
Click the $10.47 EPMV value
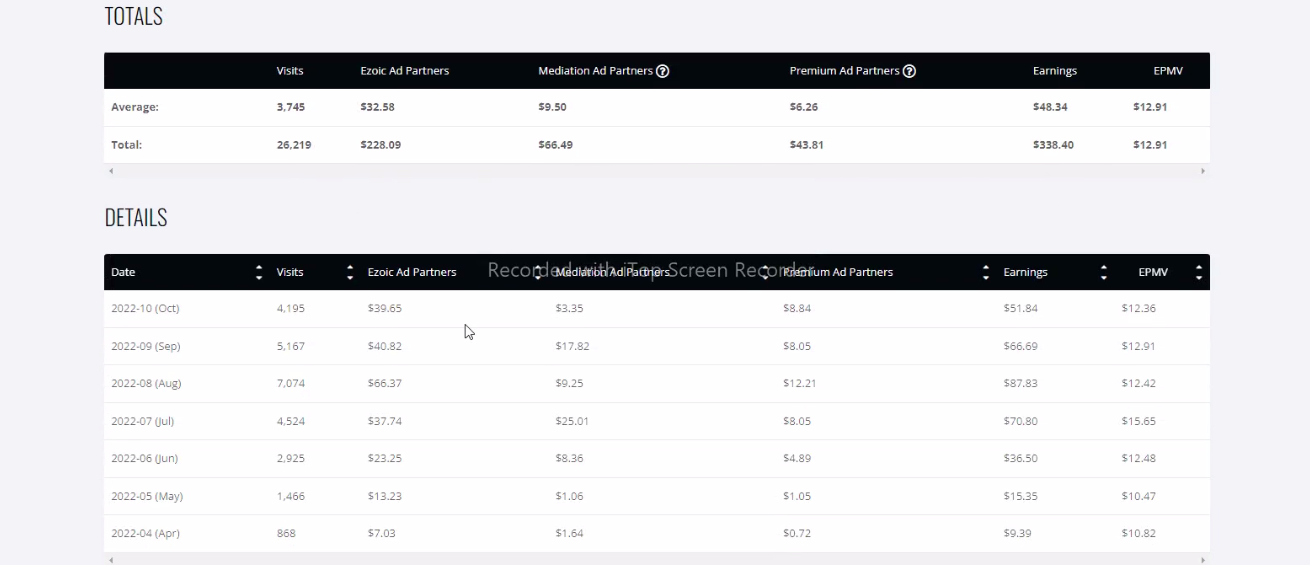tap(1138, 496)
